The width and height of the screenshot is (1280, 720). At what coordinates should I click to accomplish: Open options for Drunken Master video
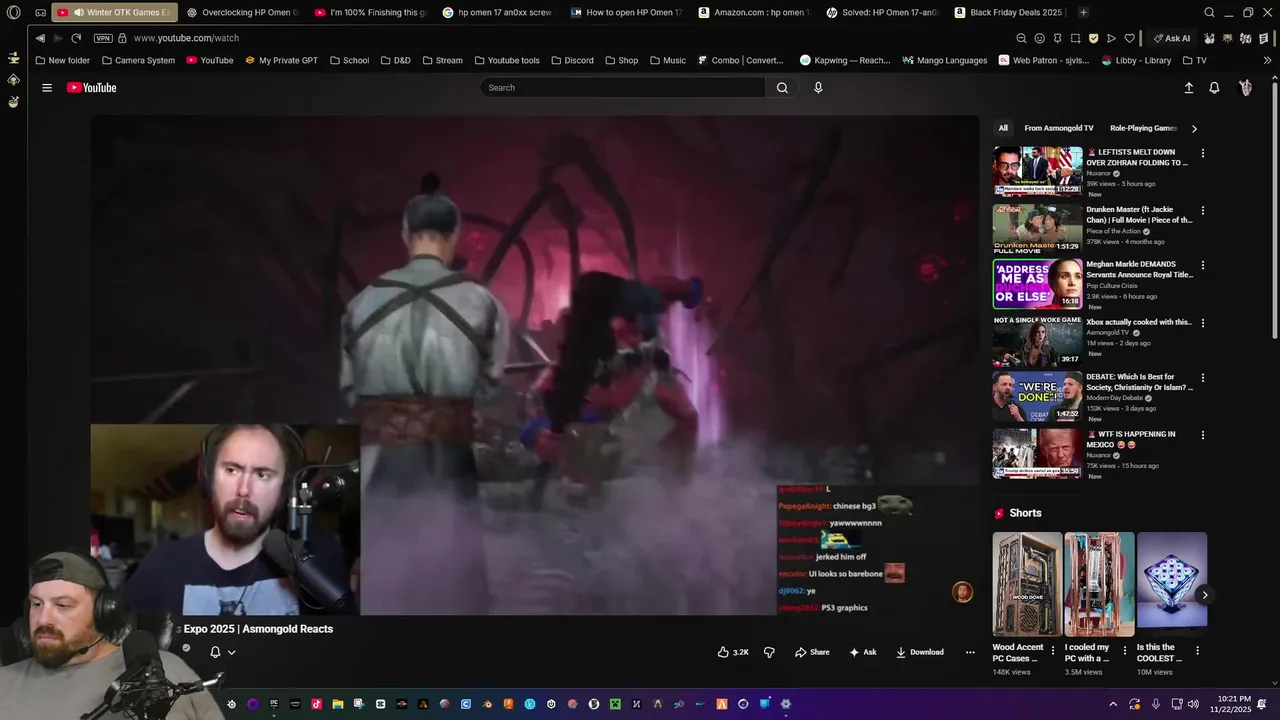1203,211
